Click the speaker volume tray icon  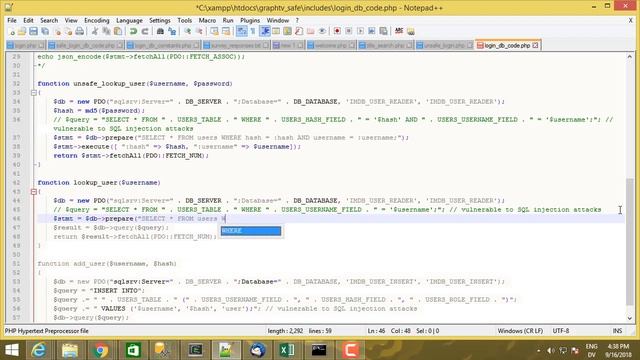click(550, 350)
